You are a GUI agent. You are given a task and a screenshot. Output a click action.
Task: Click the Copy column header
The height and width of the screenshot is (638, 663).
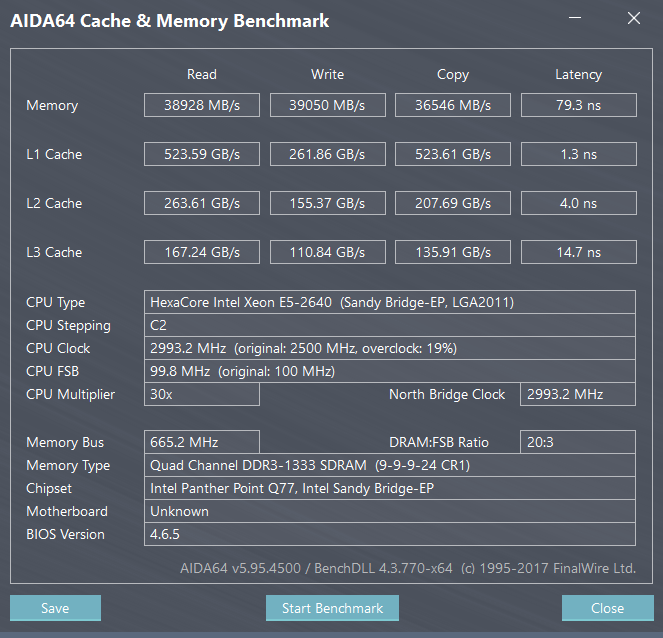453,75
